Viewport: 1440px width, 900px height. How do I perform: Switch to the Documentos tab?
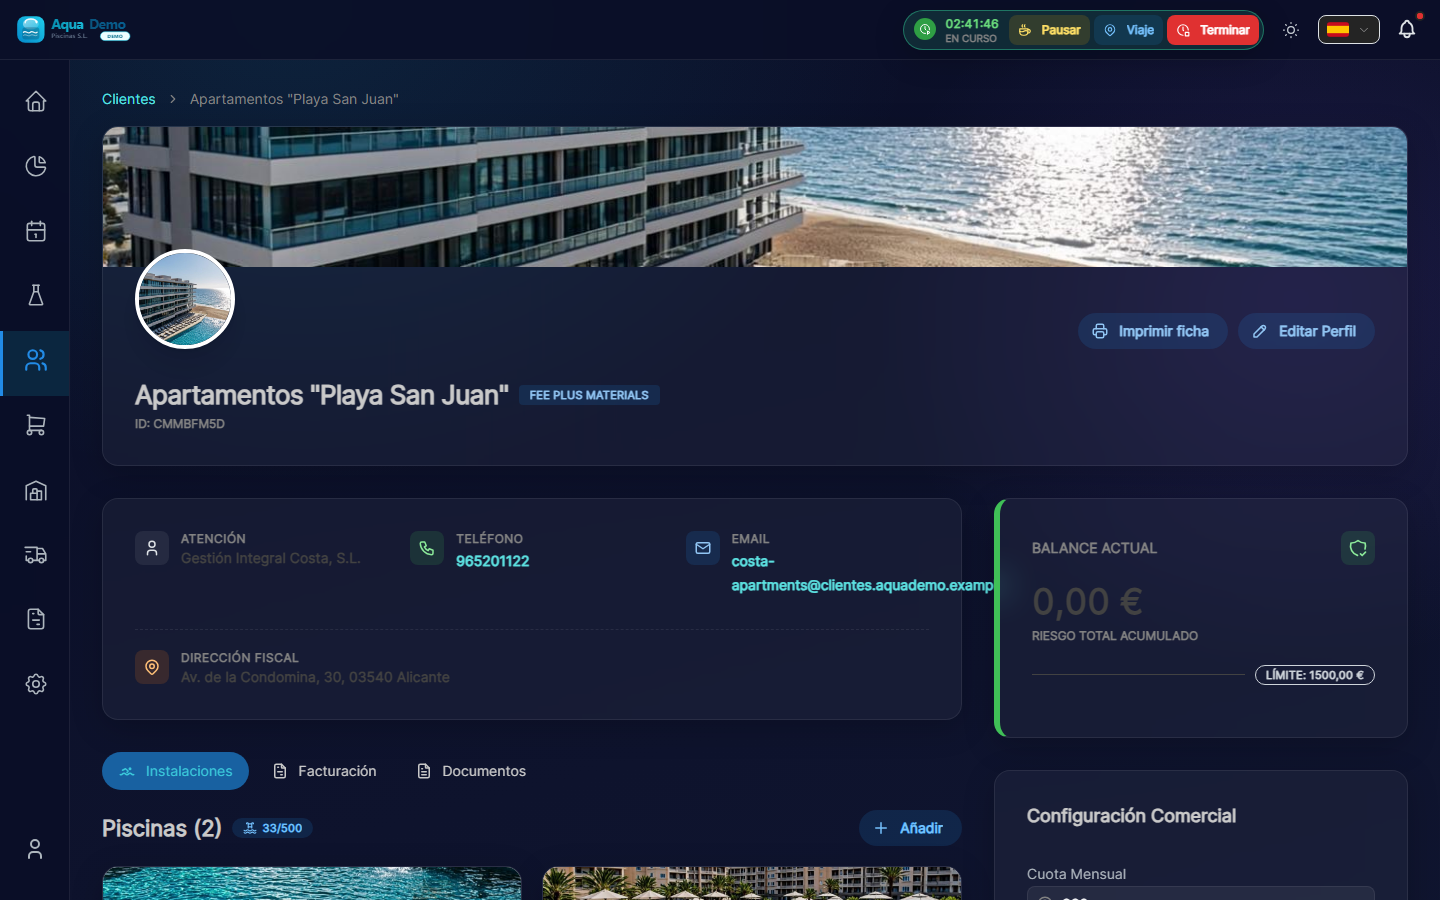(x=471, y=771)
